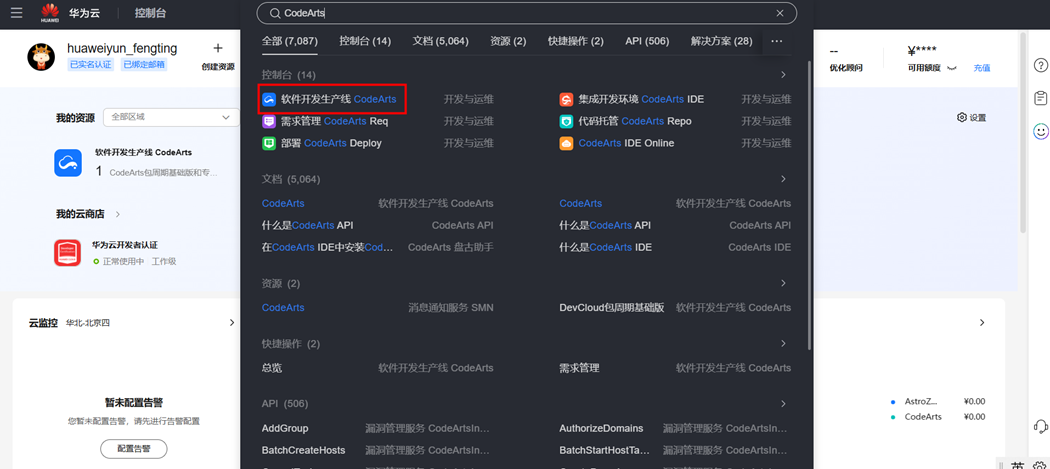The image size is (1050, 469).
Task: Click the smiley assistant icon
Action: tap(1040, 131)
